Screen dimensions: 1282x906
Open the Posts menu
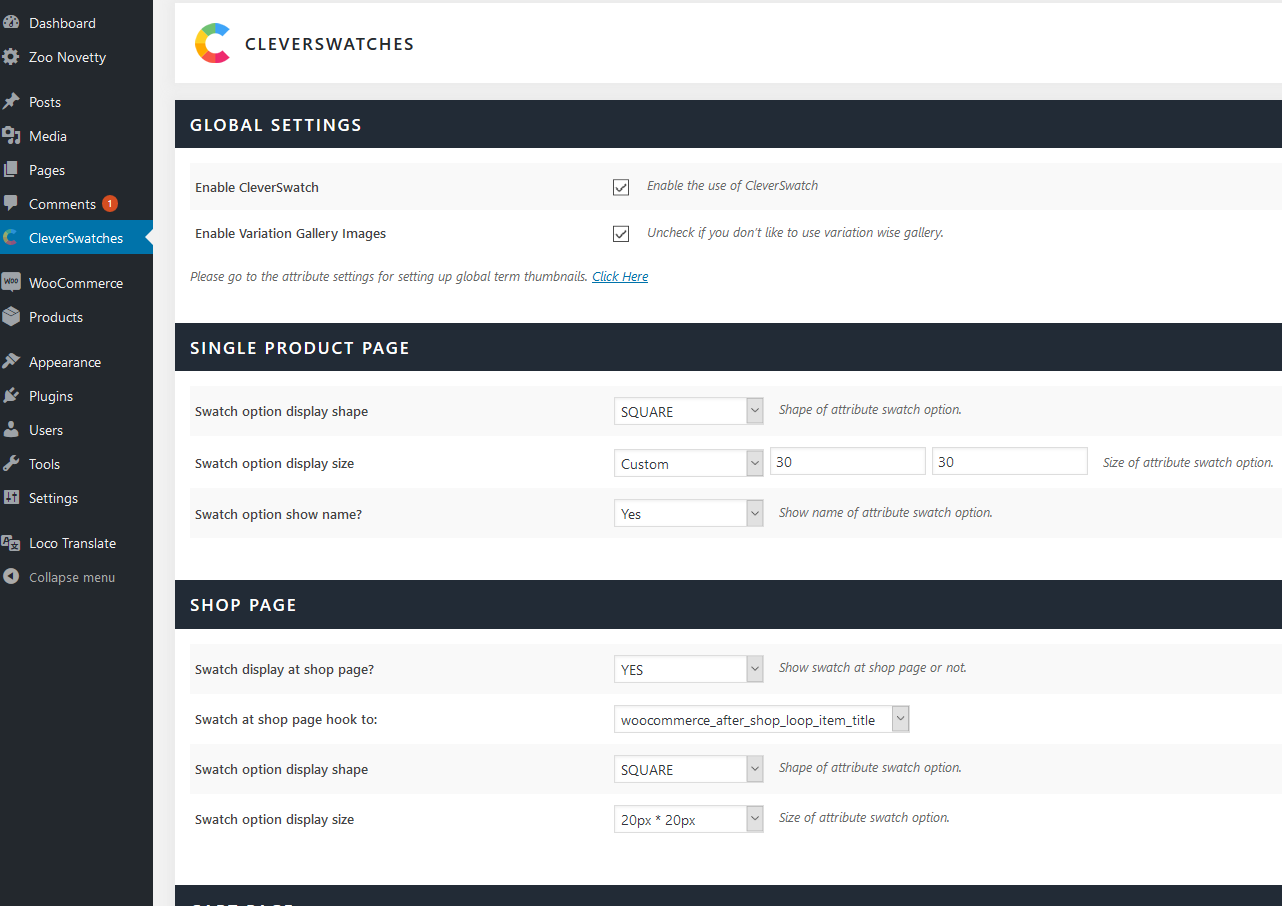tap(45, 102)
